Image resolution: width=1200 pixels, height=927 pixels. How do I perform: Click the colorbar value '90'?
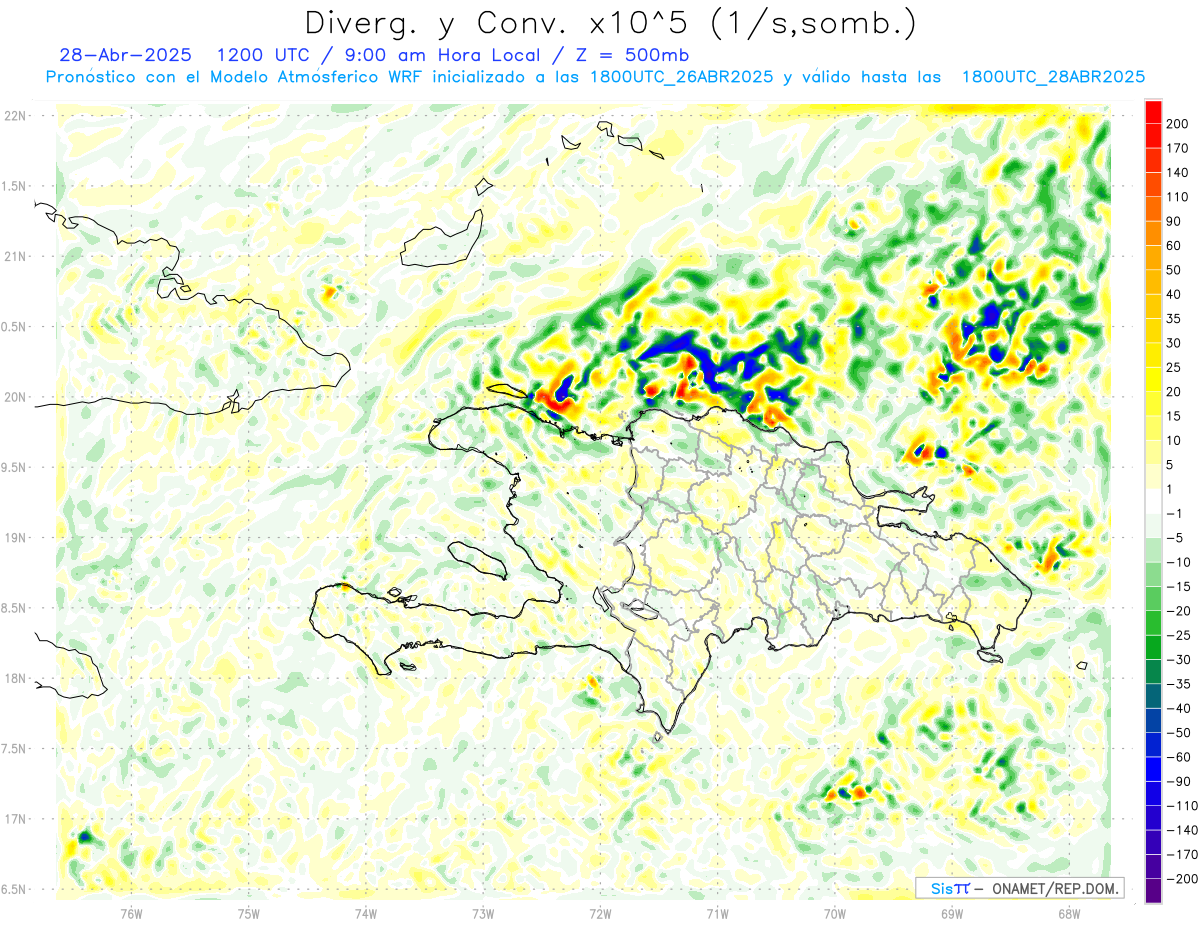click(x=1175, y=221)
